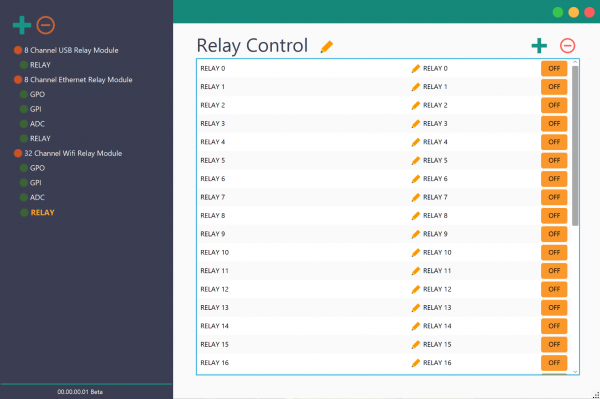This screenshot has height=399, width=600.
Task: Click the orange minus icon in sidebar
Action: (46, 25)
